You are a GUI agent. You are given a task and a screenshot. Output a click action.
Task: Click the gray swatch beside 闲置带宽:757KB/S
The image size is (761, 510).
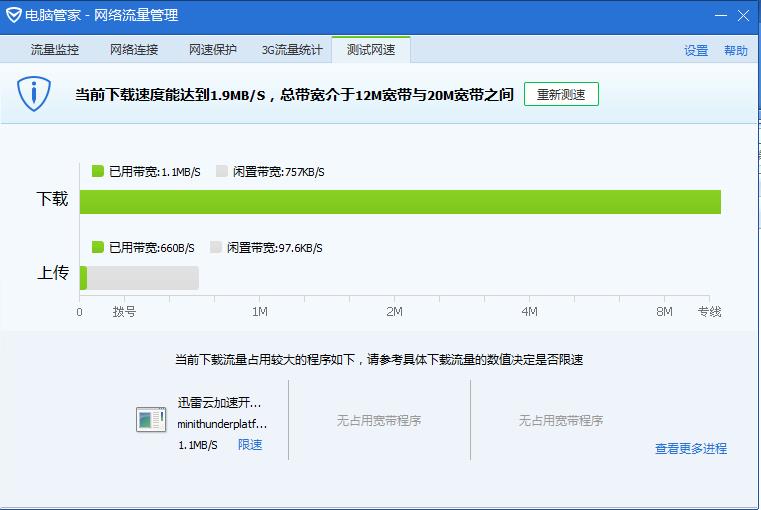(x=222, y=171)
